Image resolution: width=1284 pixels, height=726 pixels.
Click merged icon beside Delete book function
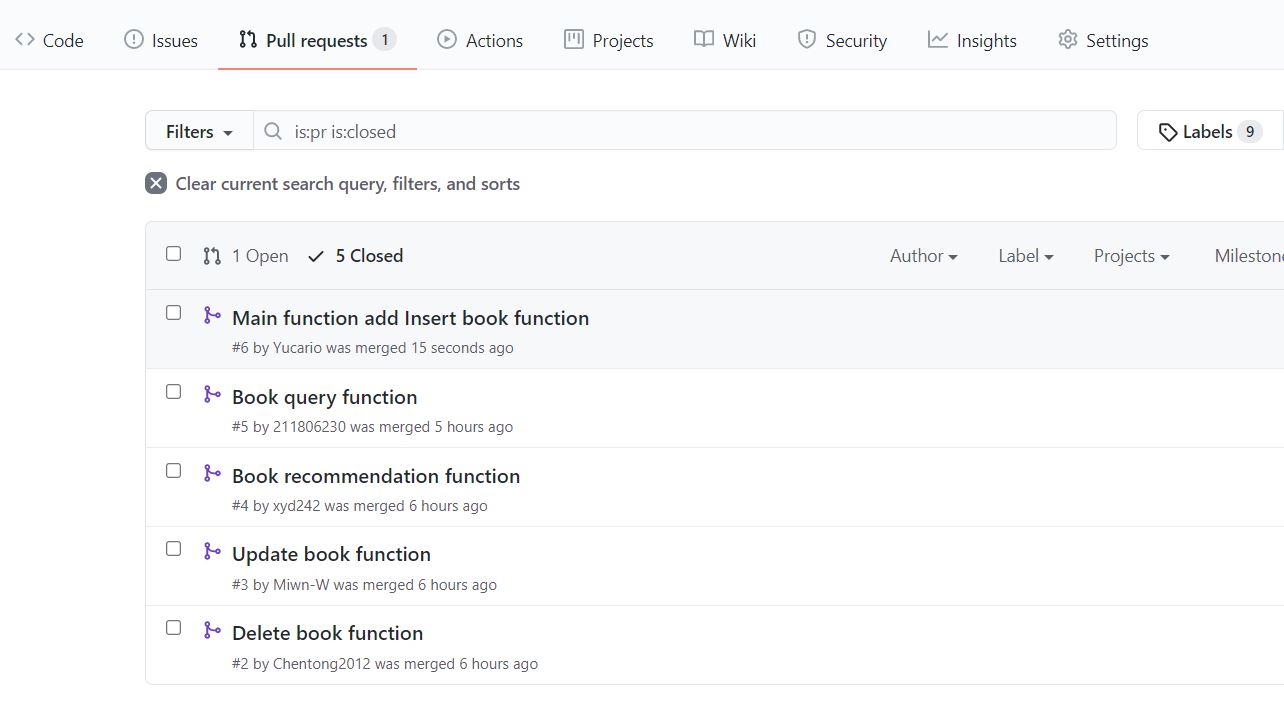[212, 630]
